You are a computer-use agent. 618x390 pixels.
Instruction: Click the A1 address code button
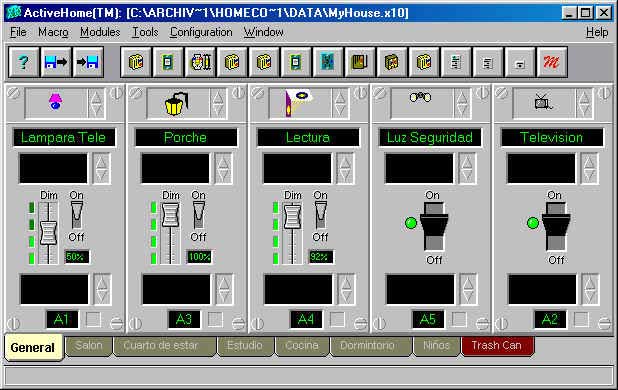click(x=62, y=319)
